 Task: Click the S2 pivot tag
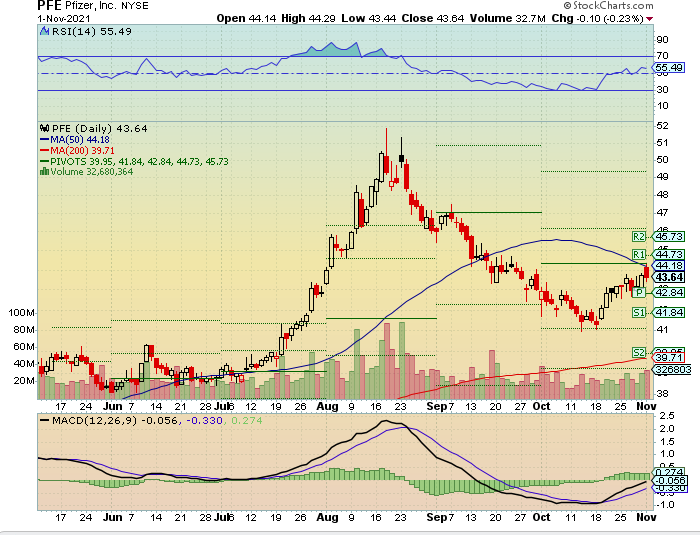coord(639,353)
